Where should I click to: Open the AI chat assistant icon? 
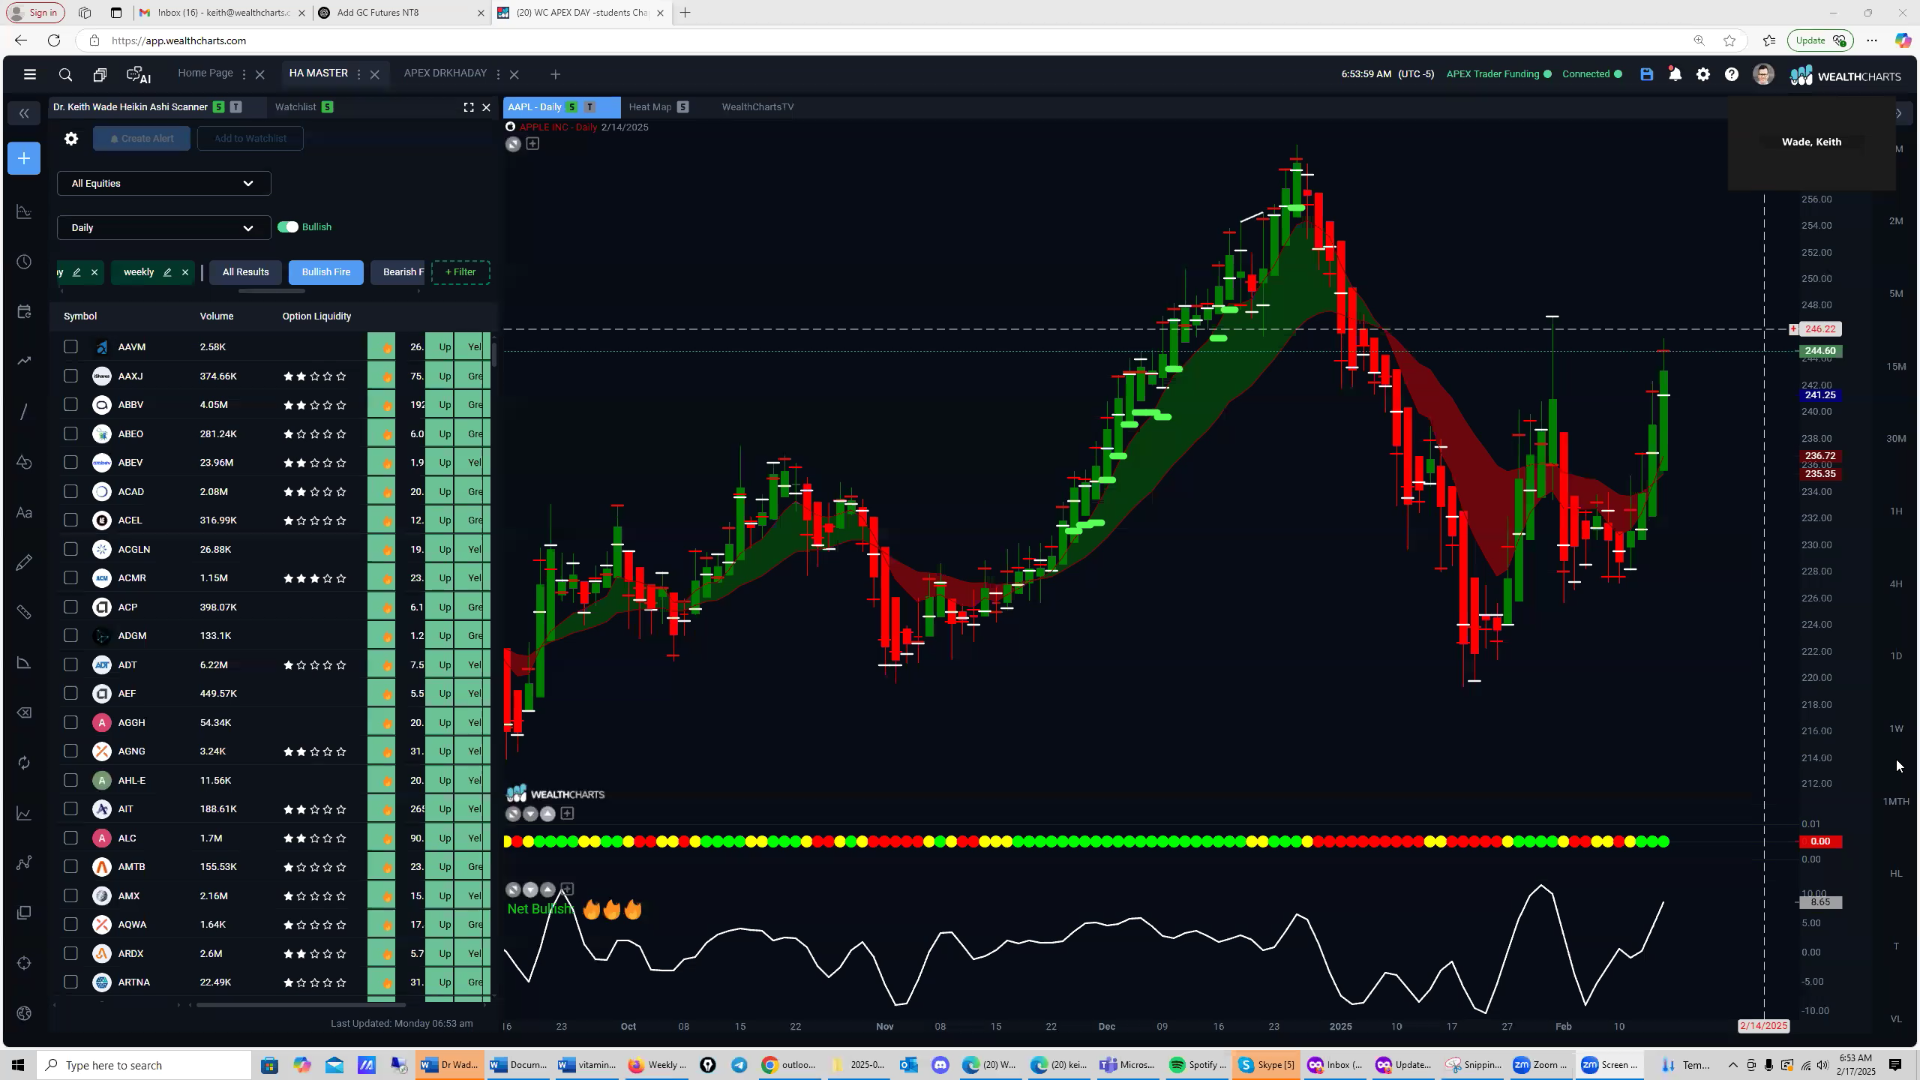pyautogui.click(x=138, y=75)
